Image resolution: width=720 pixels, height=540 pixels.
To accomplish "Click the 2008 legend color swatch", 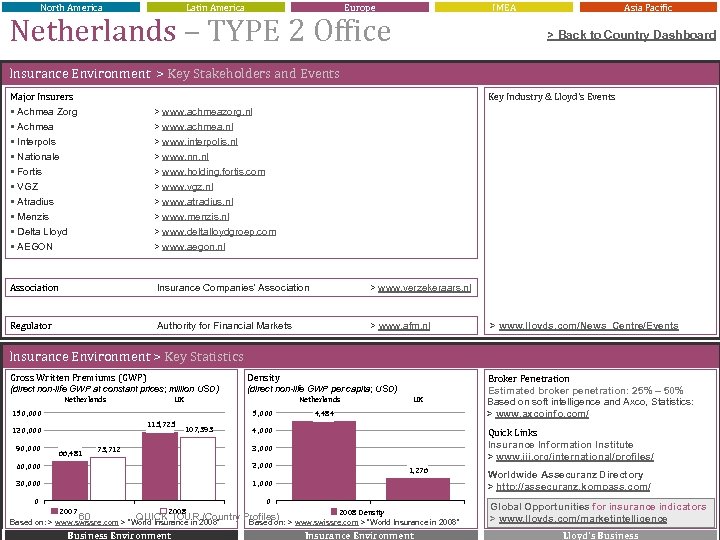I will point(163,511).
